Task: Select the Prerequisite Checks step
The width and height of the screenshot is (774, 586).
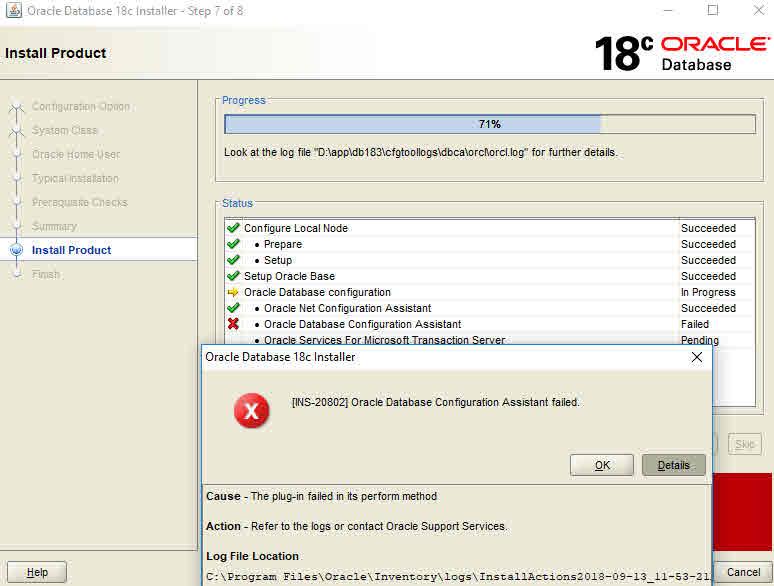Action: pyautogui.click(x=79, y=202)
